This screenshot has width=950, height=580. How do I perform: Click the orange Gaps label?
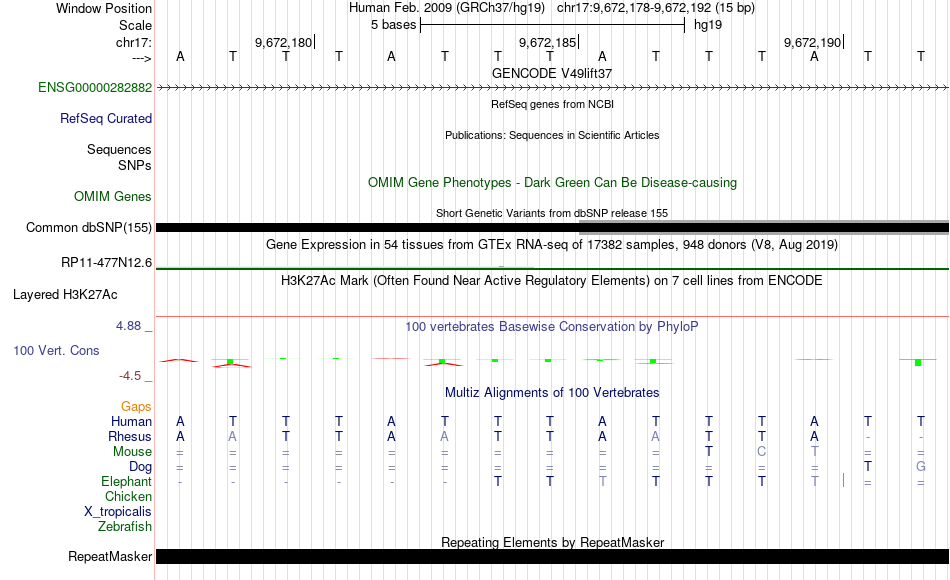(x=136, y=406)
